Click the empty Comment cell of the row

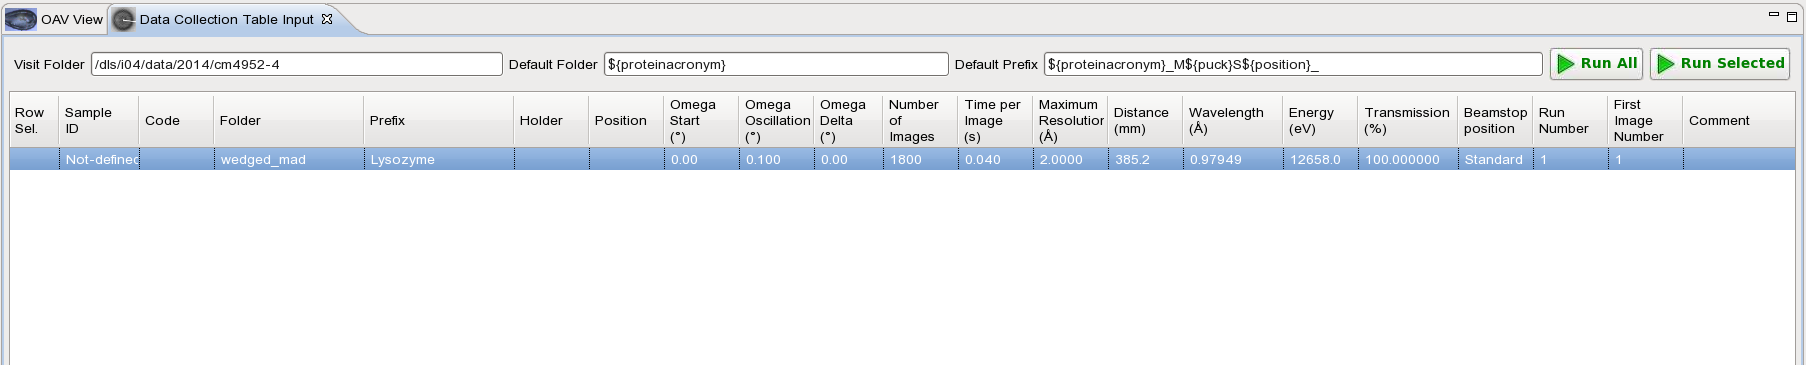[x=1739, y=159]
